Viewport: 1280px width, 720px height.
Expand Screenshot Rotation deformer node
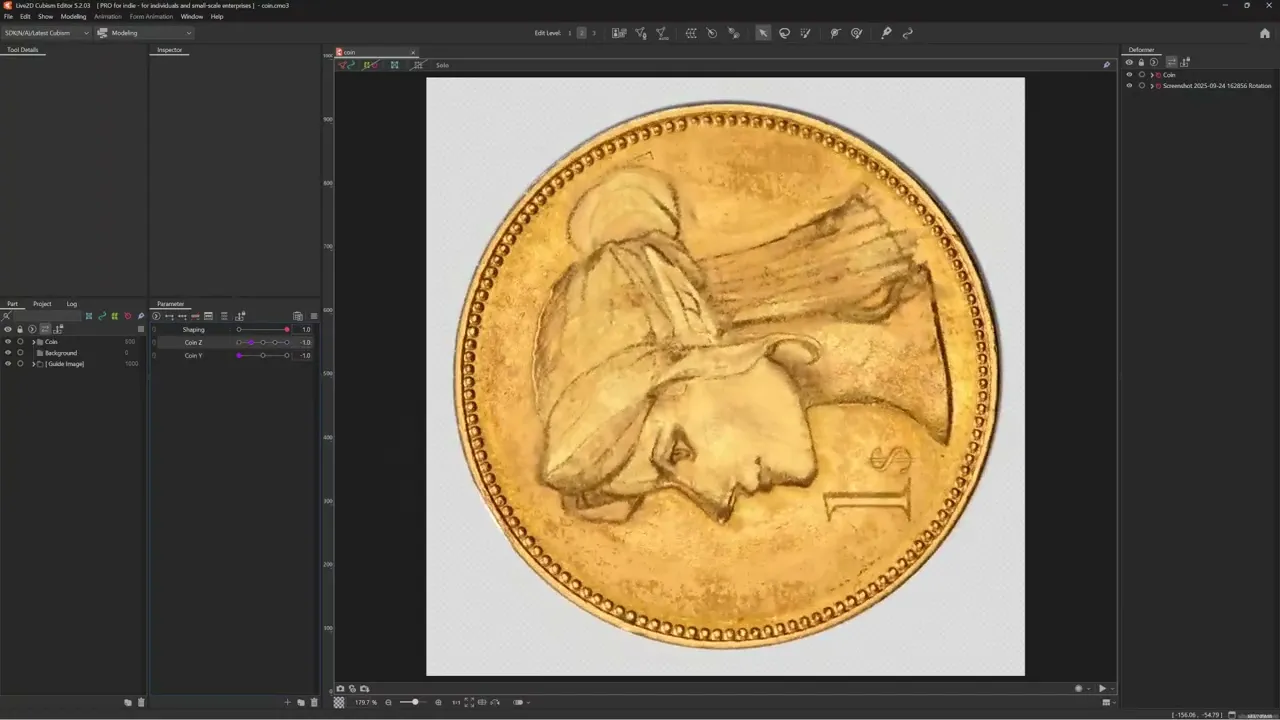[1152, 86]
